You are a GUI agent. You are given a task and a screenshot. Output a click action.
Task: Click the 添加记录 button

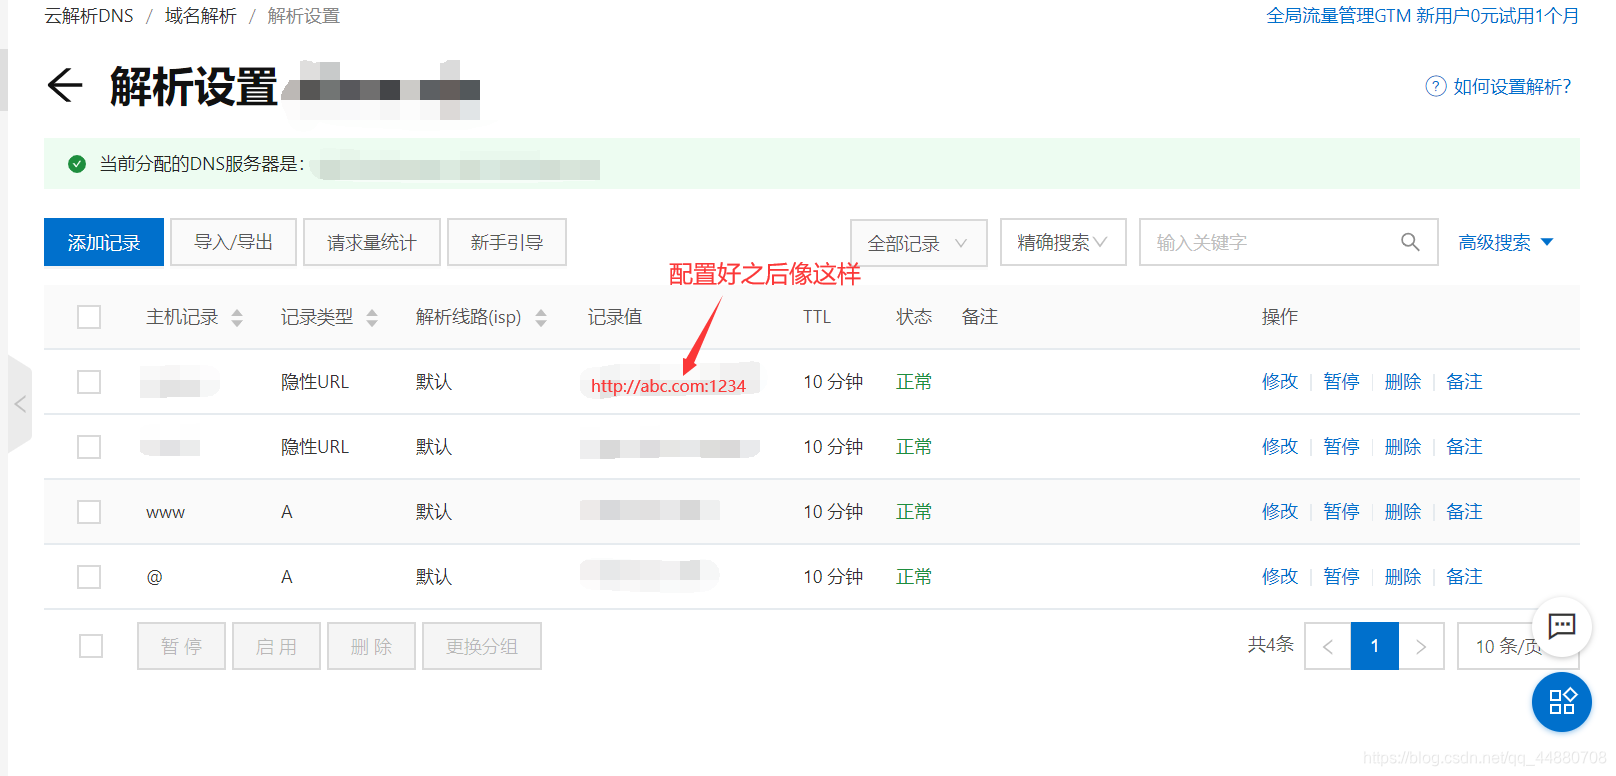pyautogui.click(x=104, y=242)
